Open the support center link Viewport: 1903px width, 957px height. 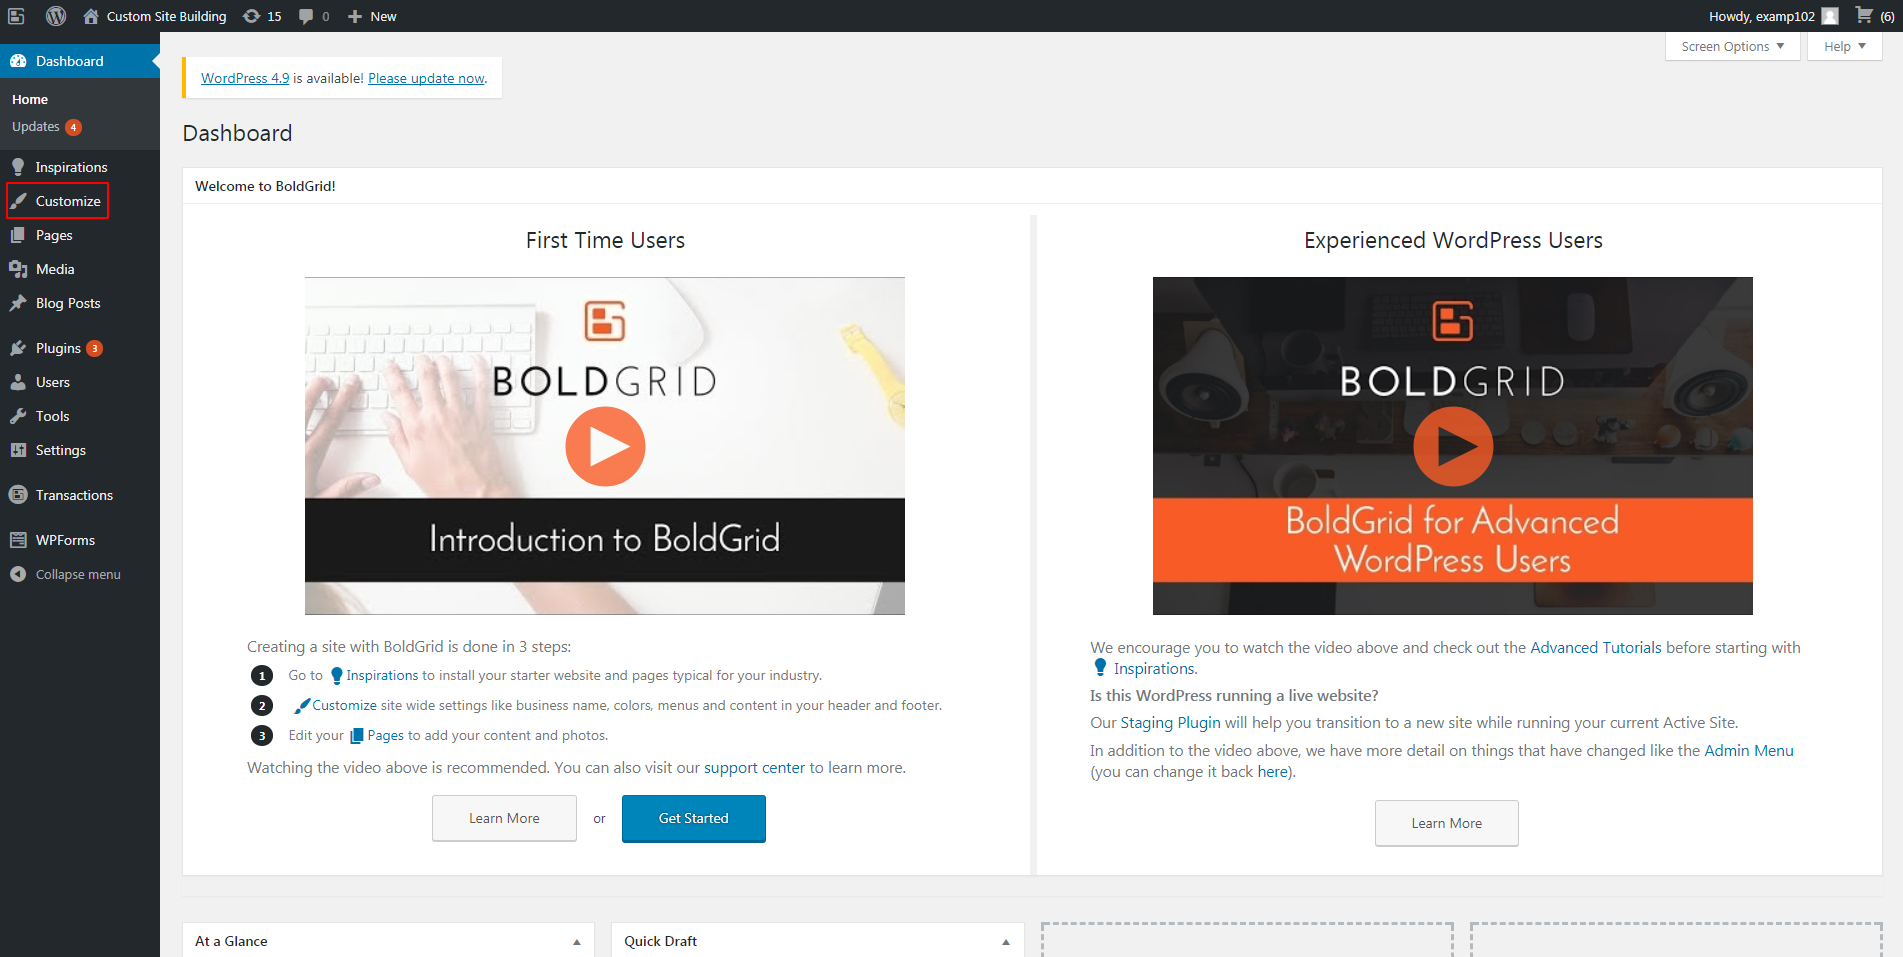click(754, 768)
